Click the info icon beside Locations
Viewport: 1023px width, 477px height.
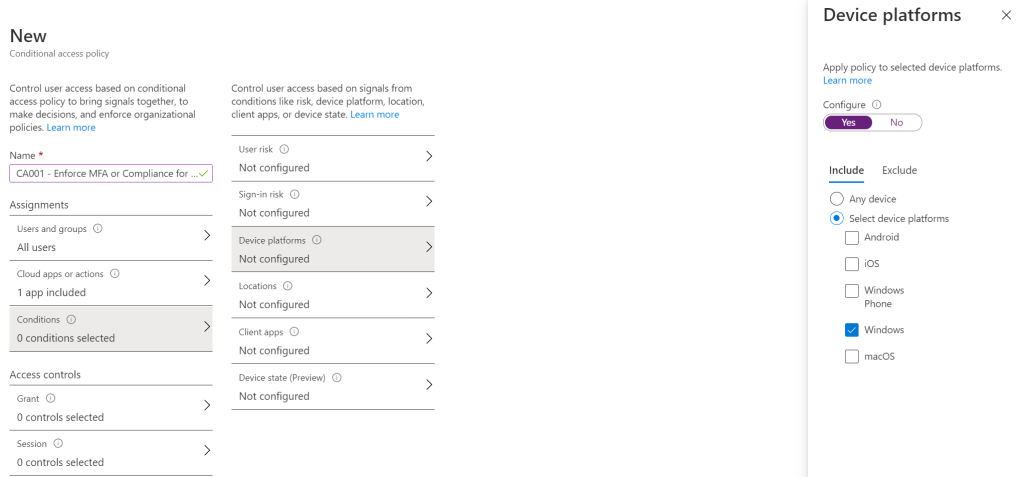coord(286,286)
